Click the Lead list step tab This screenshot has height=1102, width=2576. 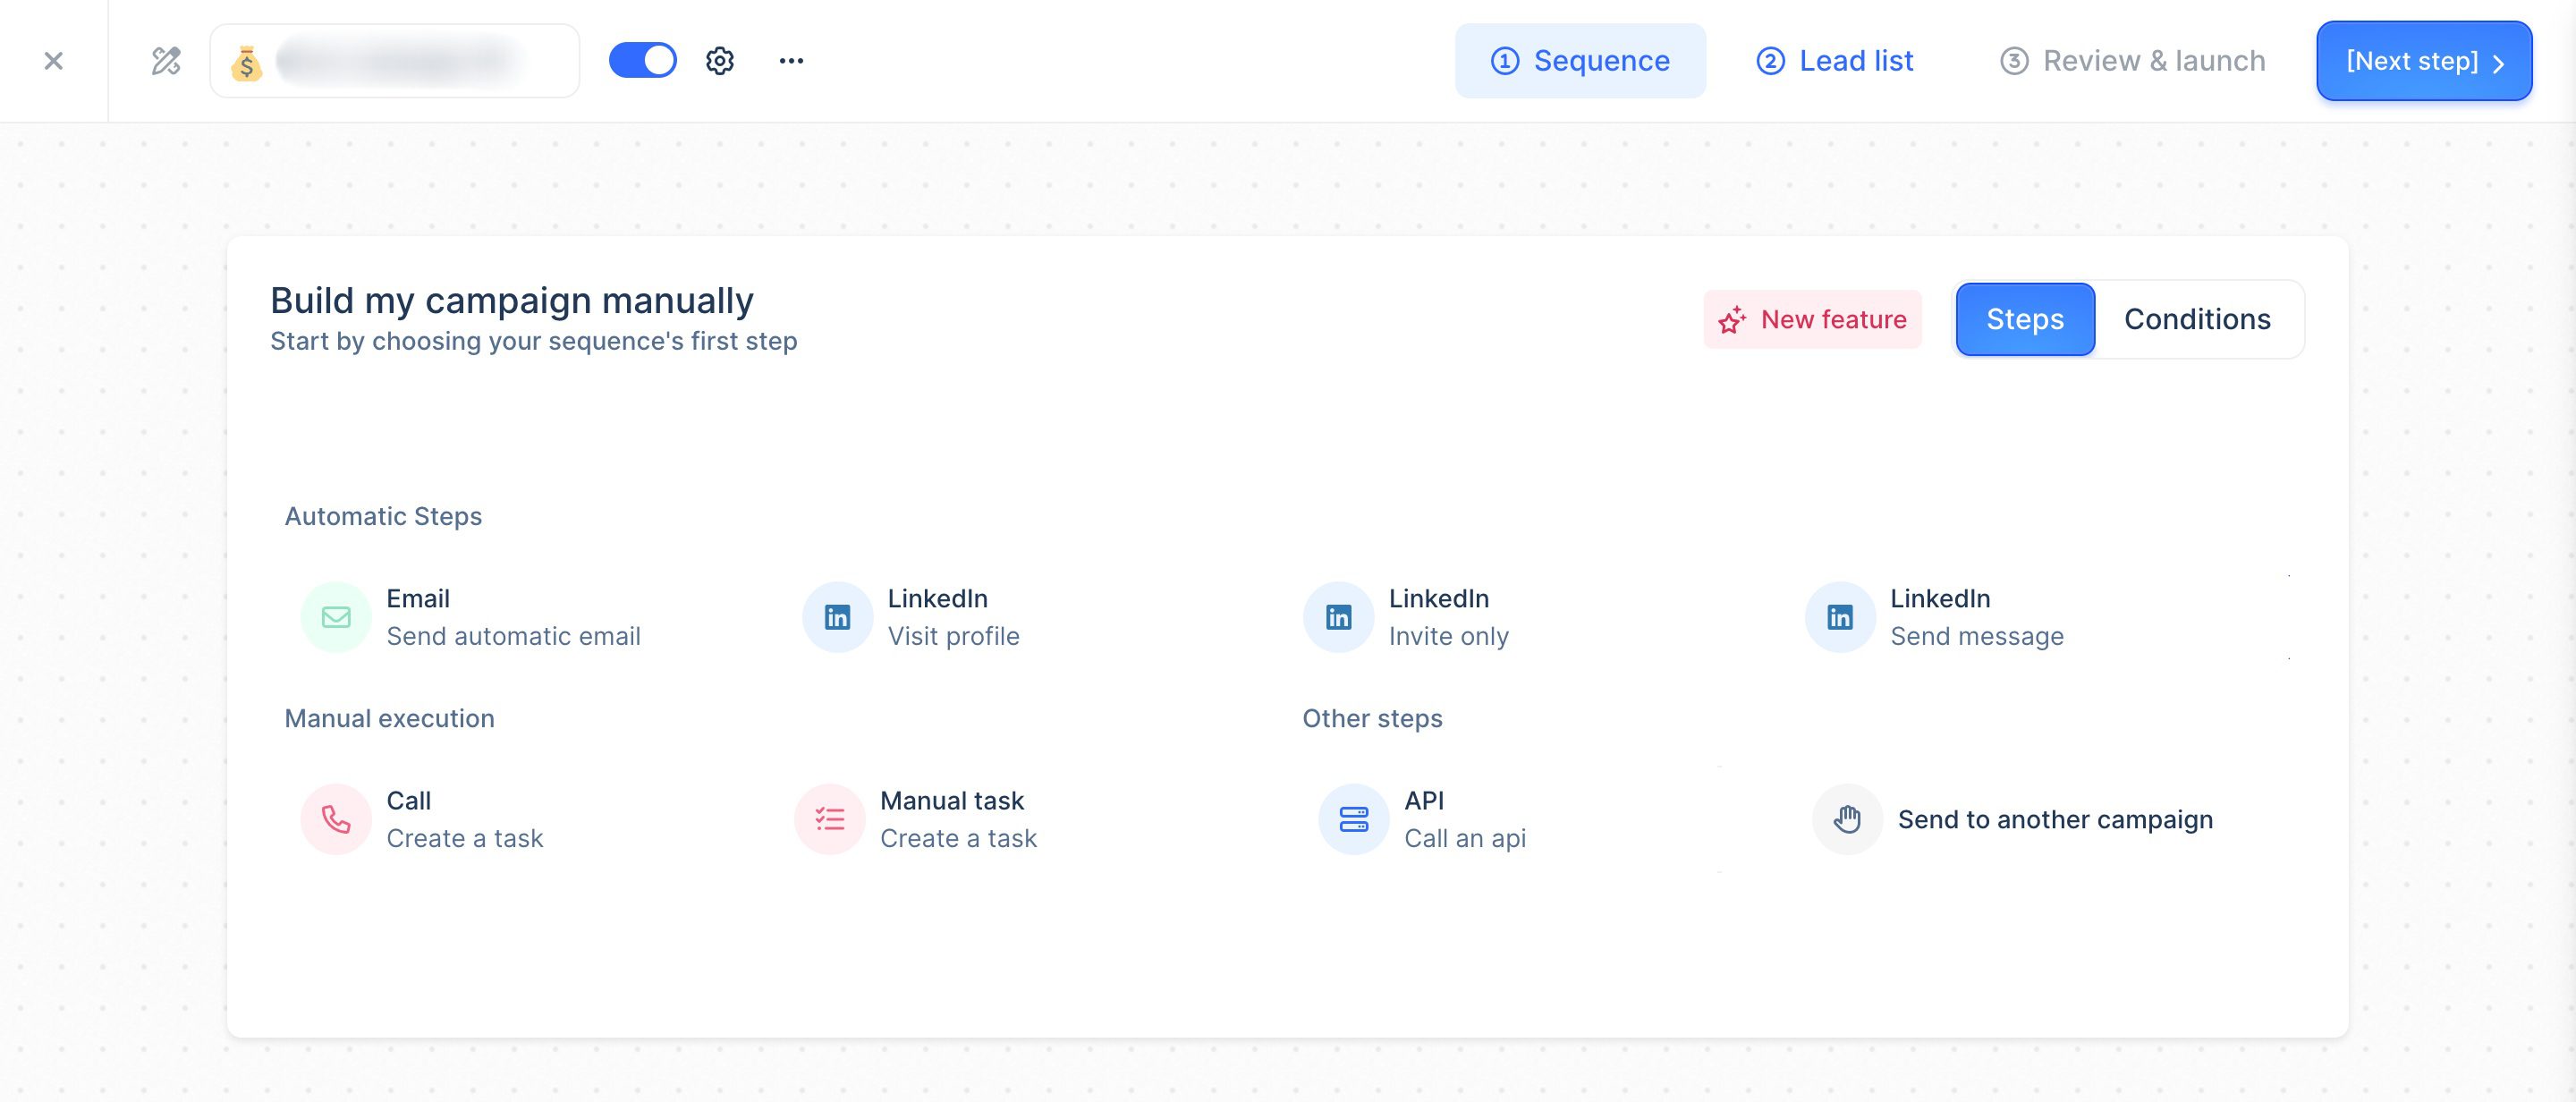click(1834, 61)
